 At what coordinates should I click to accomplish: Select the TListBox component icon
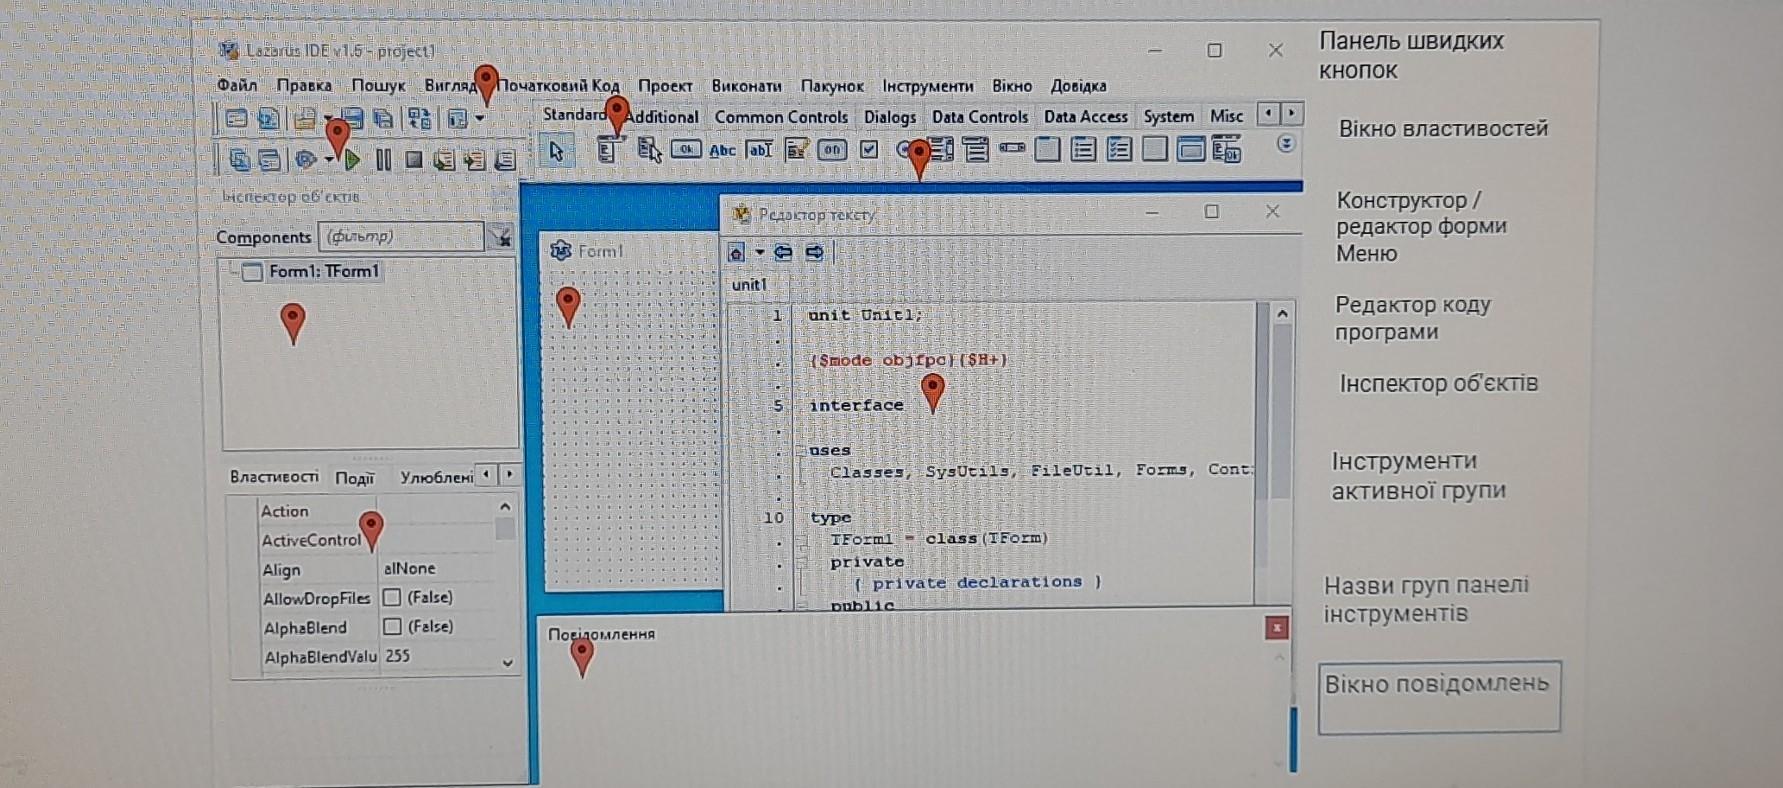[x=940, y=149]
